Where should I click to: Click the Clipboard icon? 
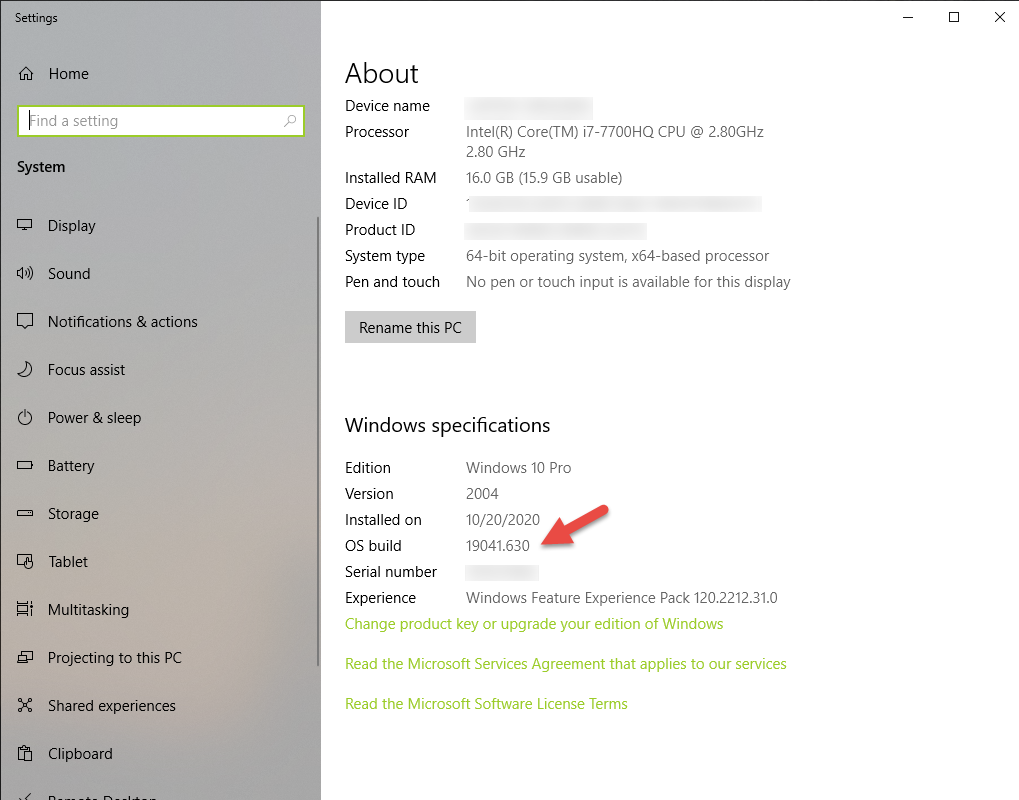tap(25, 753)
